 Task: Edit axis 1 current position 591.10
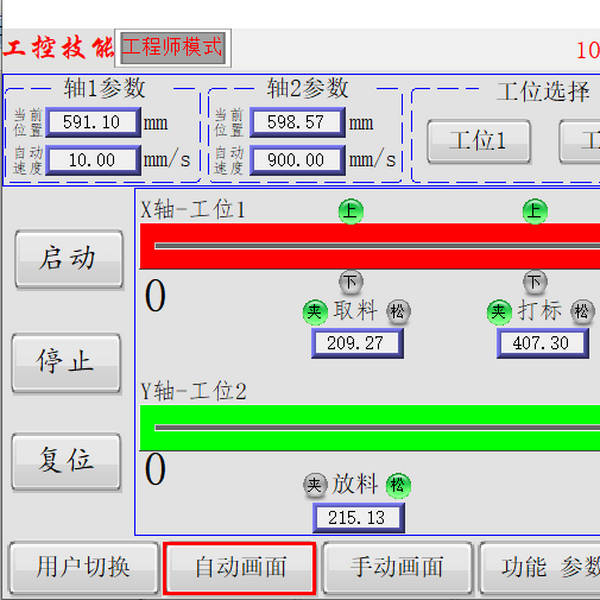coord(93,122)
